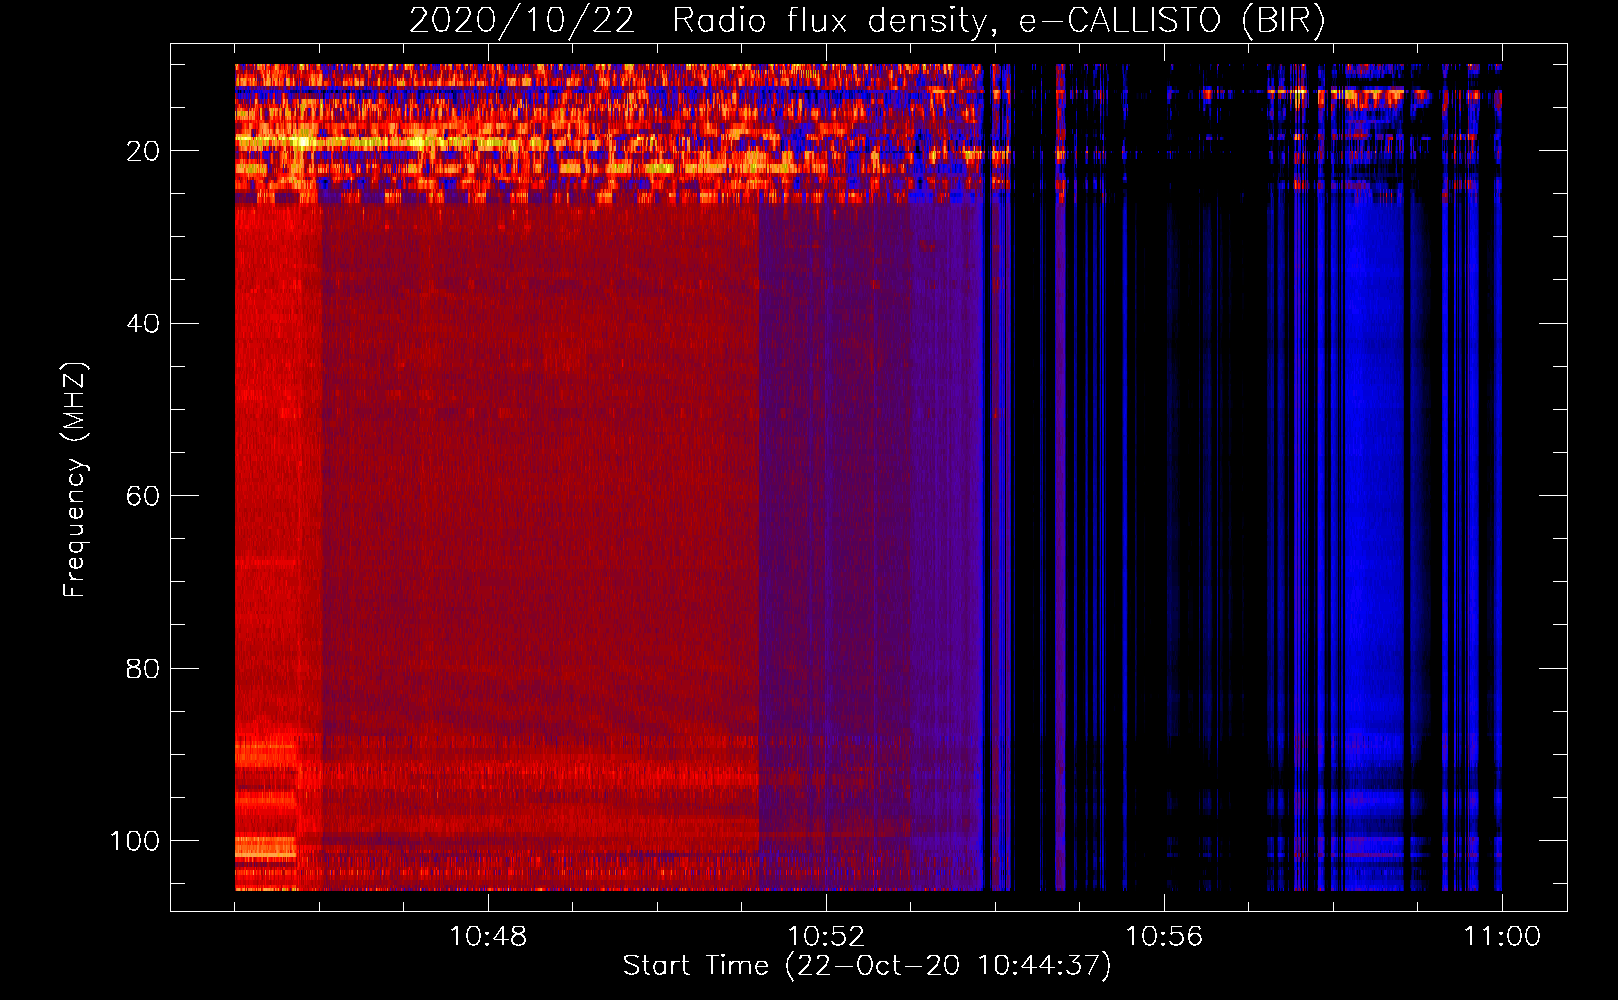Click the 10:48 time tick label
Viewport: 1618px width, 1000px height.
click(488, 937)
